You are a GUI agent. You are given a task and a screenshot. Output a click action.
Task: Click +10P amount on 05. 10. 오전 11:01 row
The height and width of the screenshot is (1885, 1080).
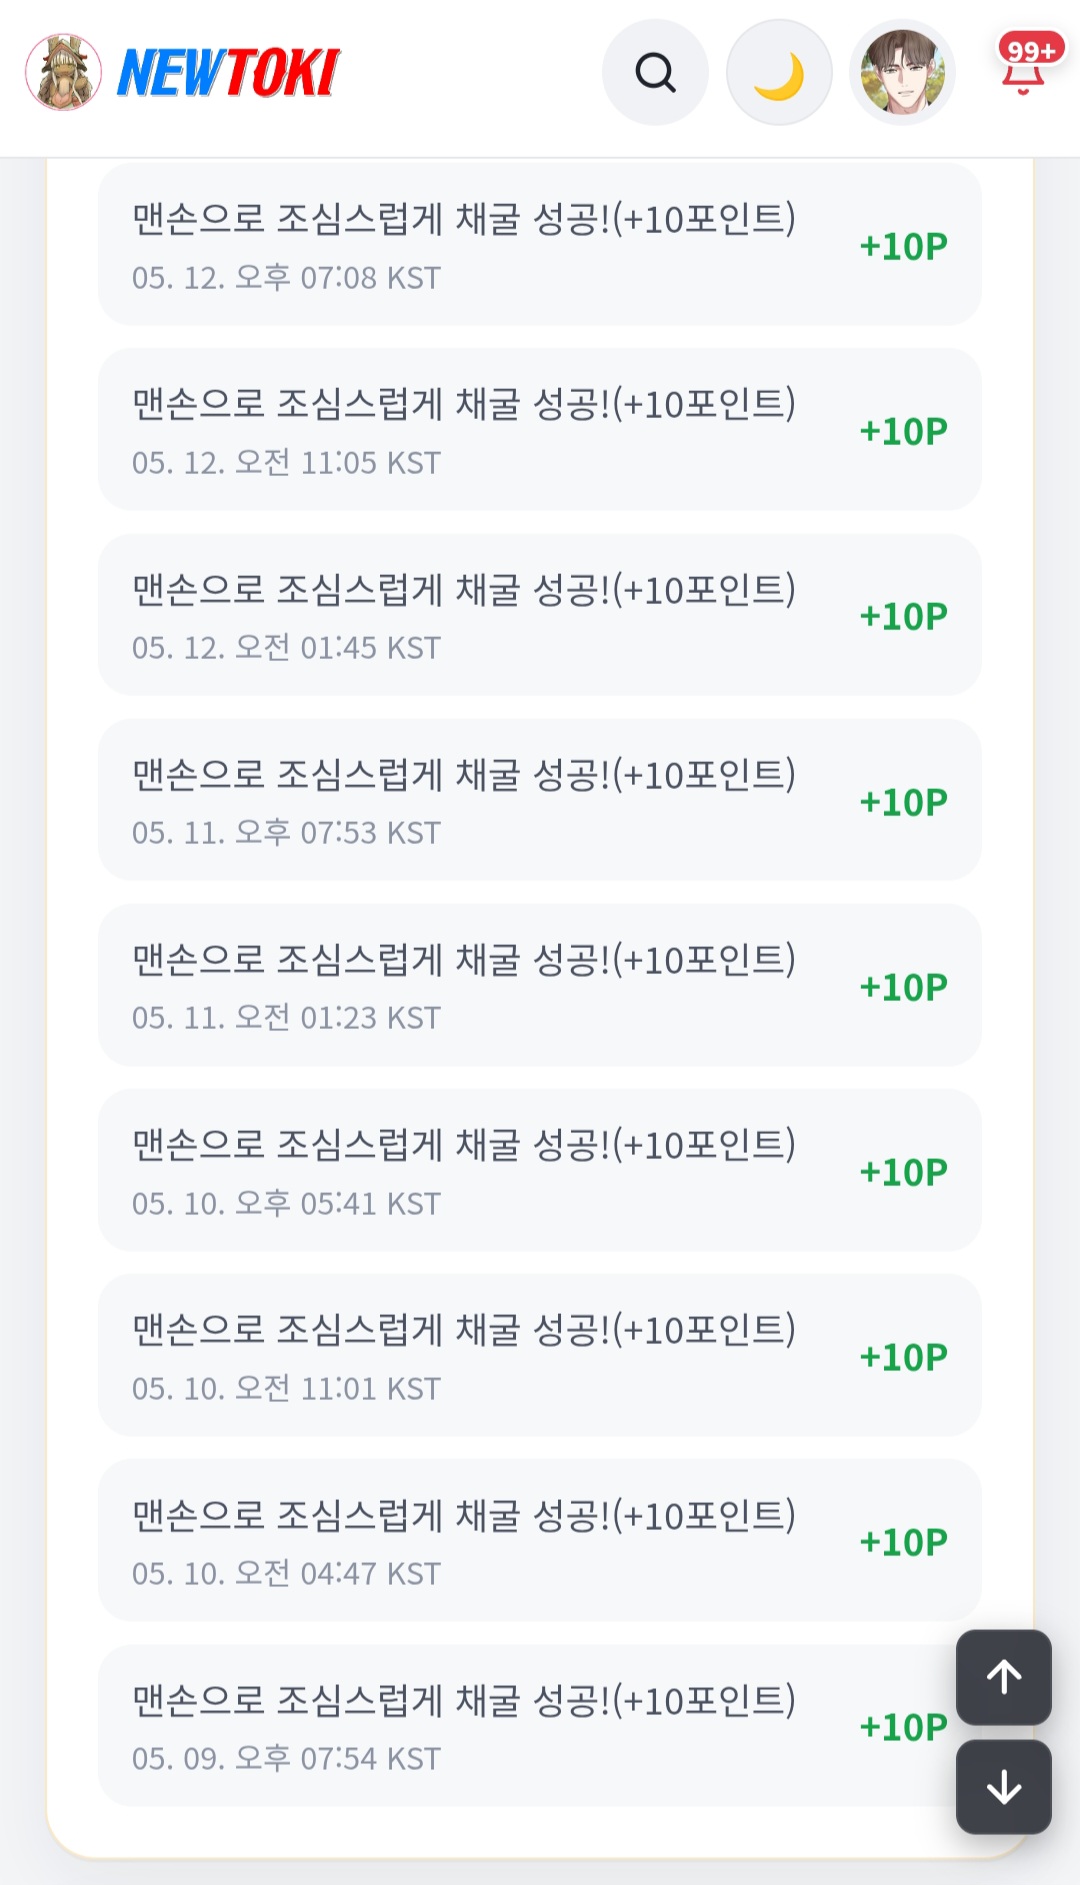click(903, 1357)
